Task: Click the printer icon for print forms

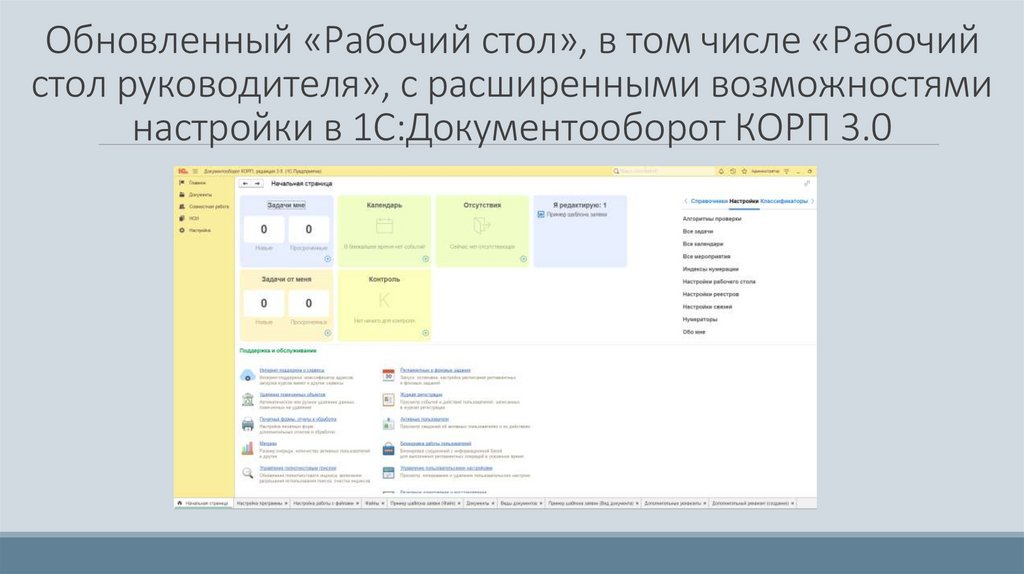Action: tap(248, 424)
